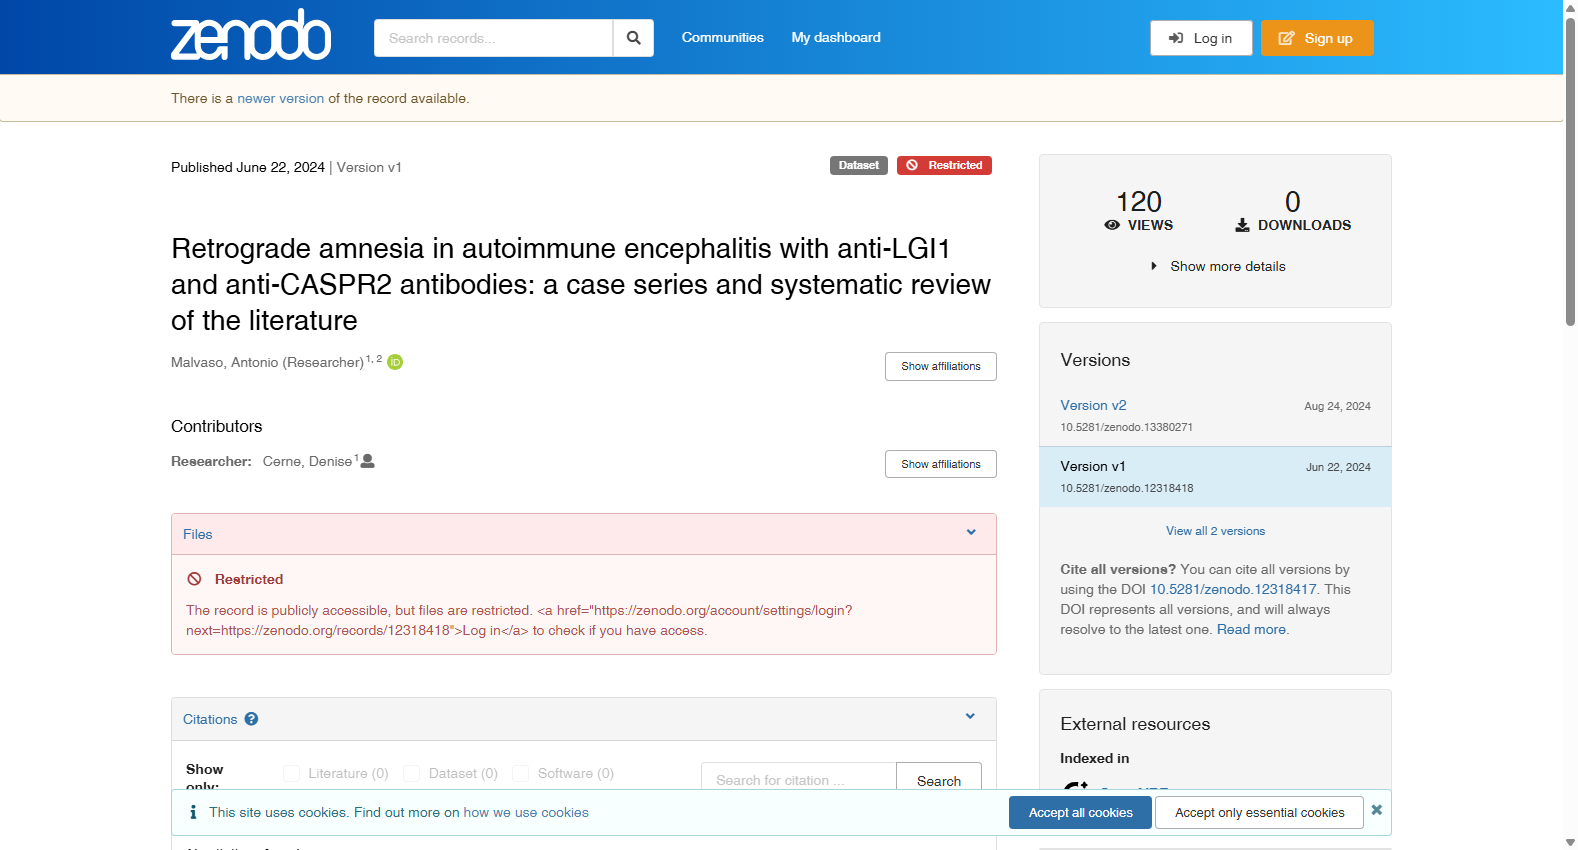The image size is (1578, 850).
Task: Open Version v2 link
Action: pyautogui.click(x=1093, y=405)
